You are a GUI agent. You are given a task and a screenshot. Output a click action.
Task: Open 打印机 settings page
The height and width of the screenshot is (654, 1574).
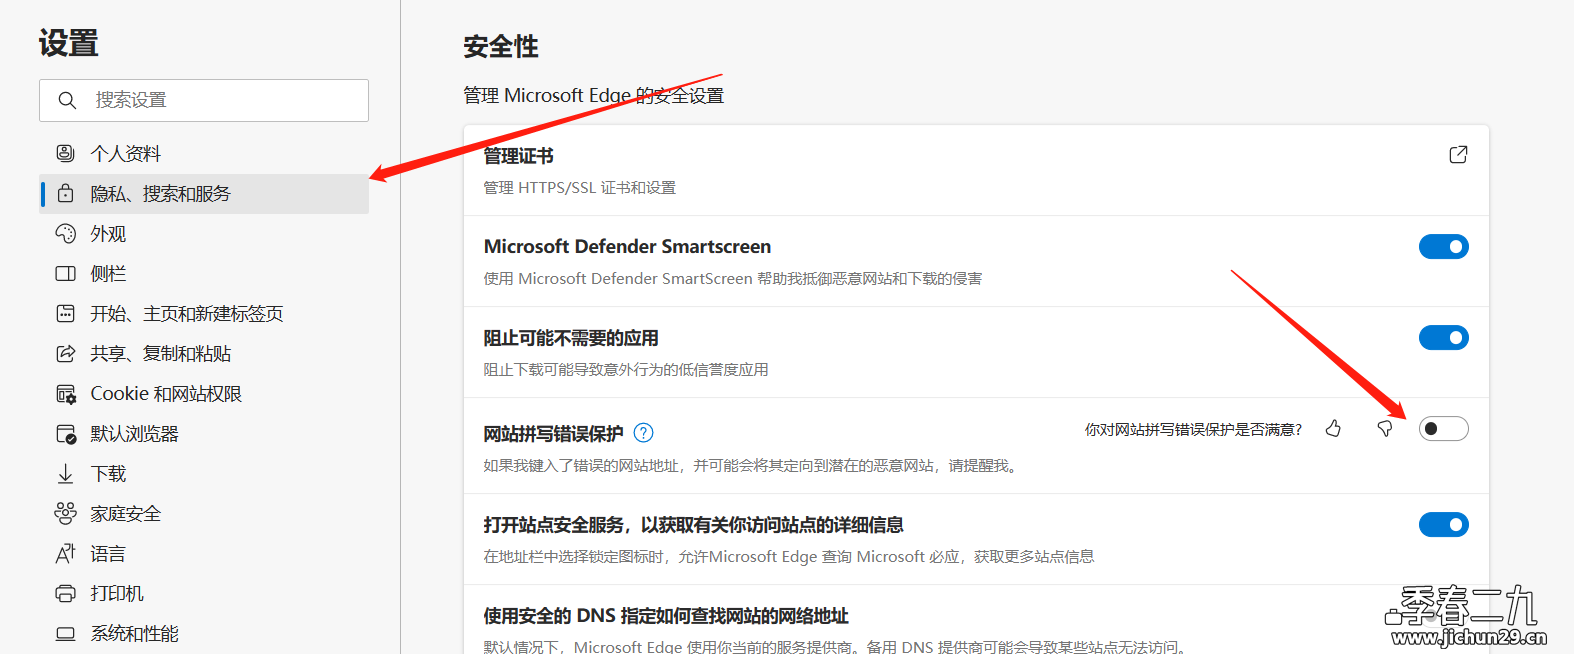pyautogui.click(x=204, y=594)
